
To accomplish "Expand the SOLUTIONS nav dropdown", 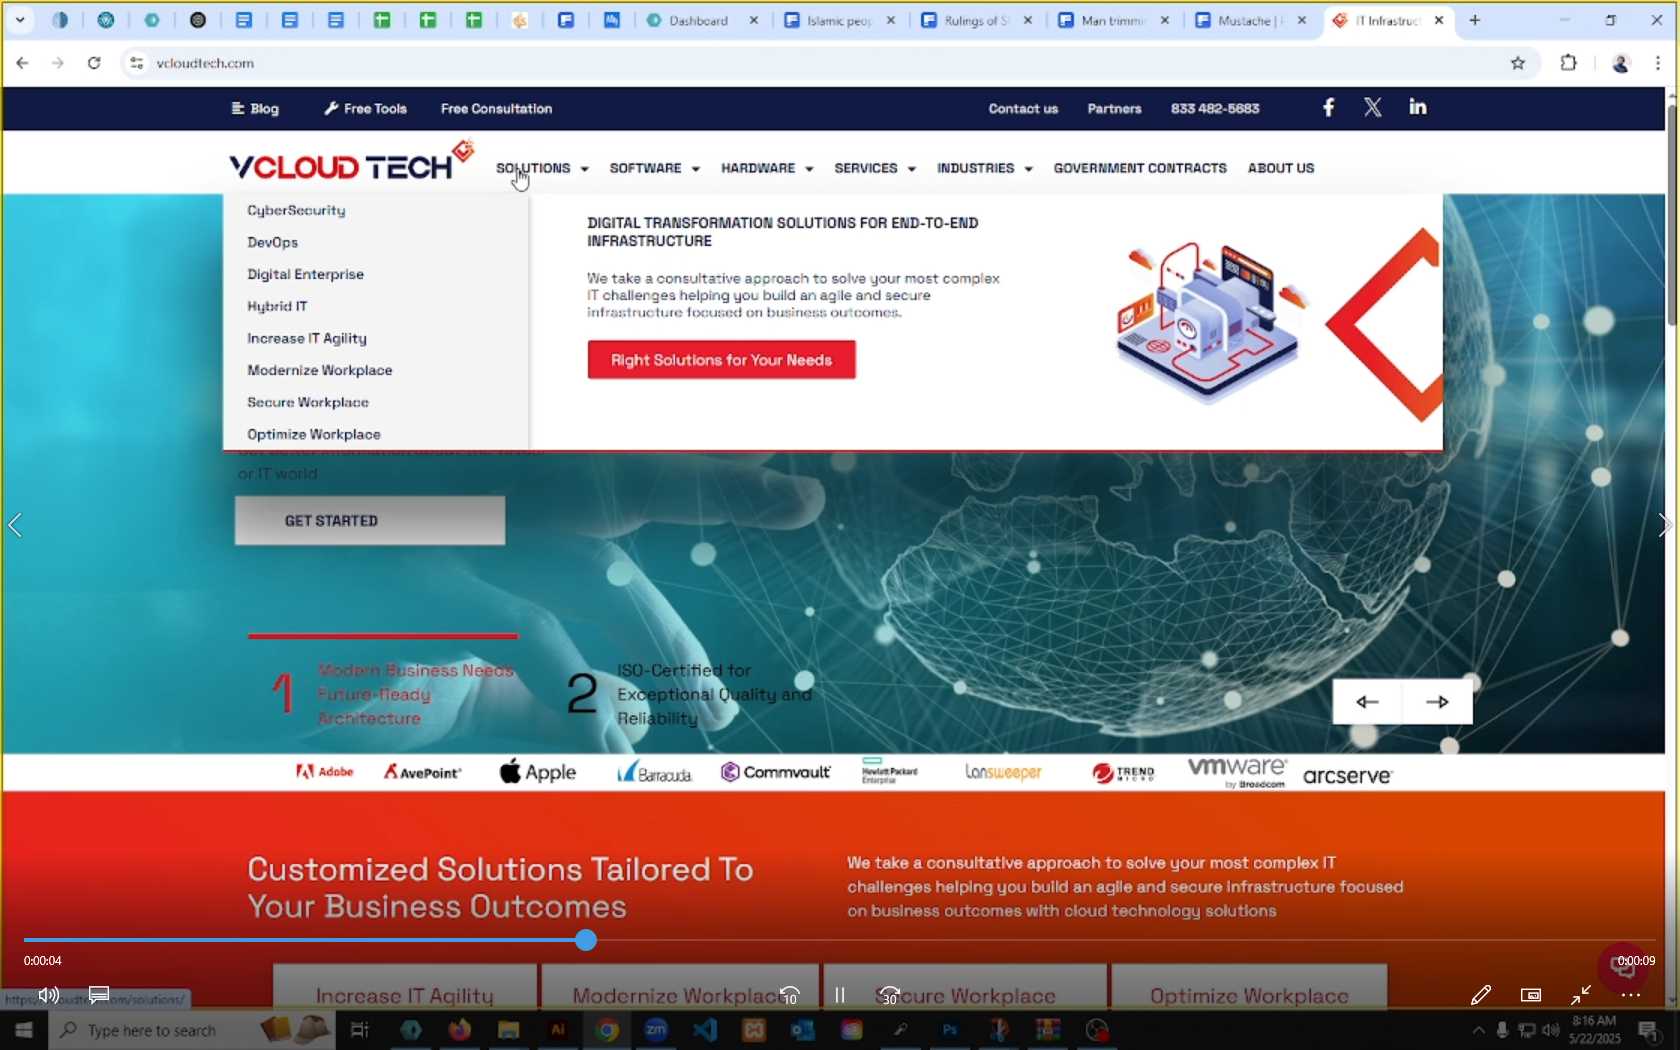I will pos(542,168).
